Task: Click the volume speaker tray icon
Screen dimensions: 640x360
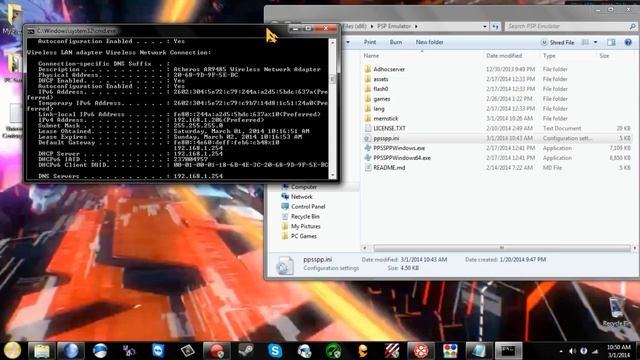Action: pos(572,351)
